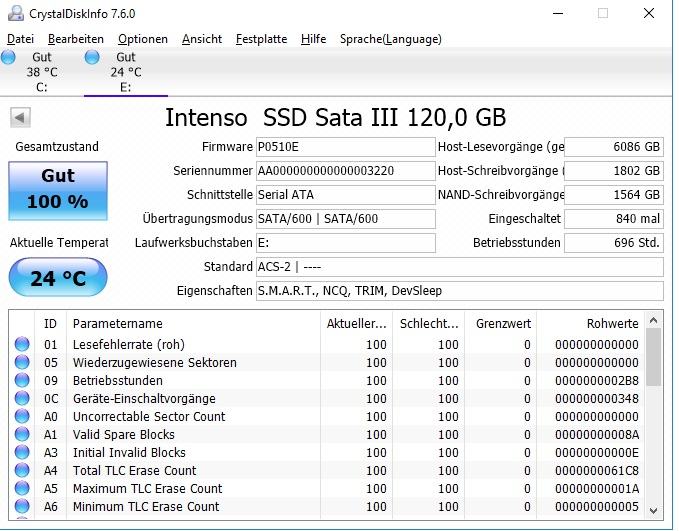679x531 pixels.
Task: Select the Valid Spare Blocks row name
Action: click(123, 434)
